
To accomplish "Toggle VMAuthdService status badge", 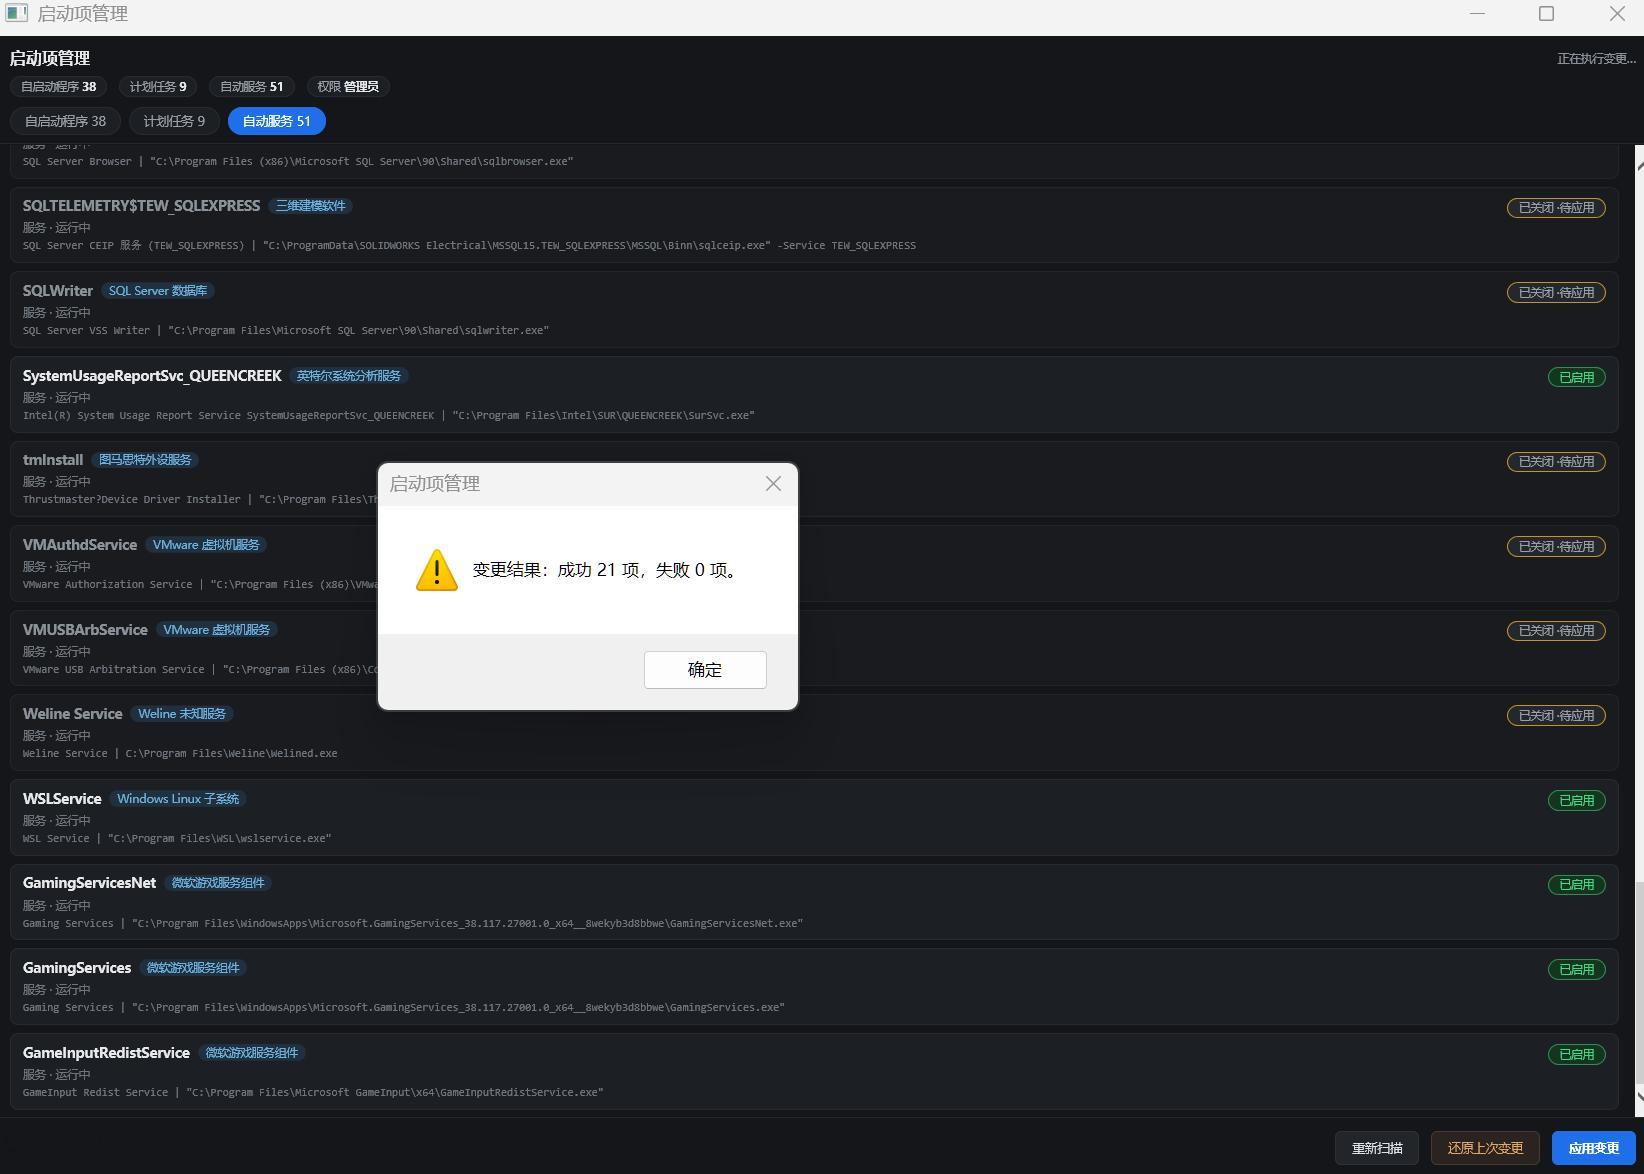I will click(1556, 547).
